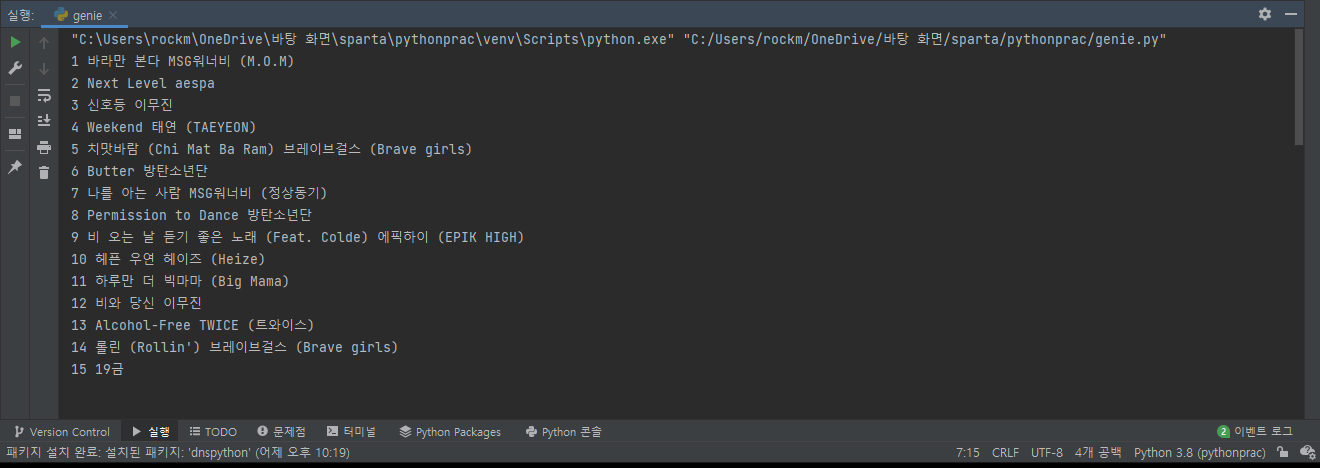Restore layout icon in left sidebar
Screen dimensions: 1320x468
(x=15, y=134)
